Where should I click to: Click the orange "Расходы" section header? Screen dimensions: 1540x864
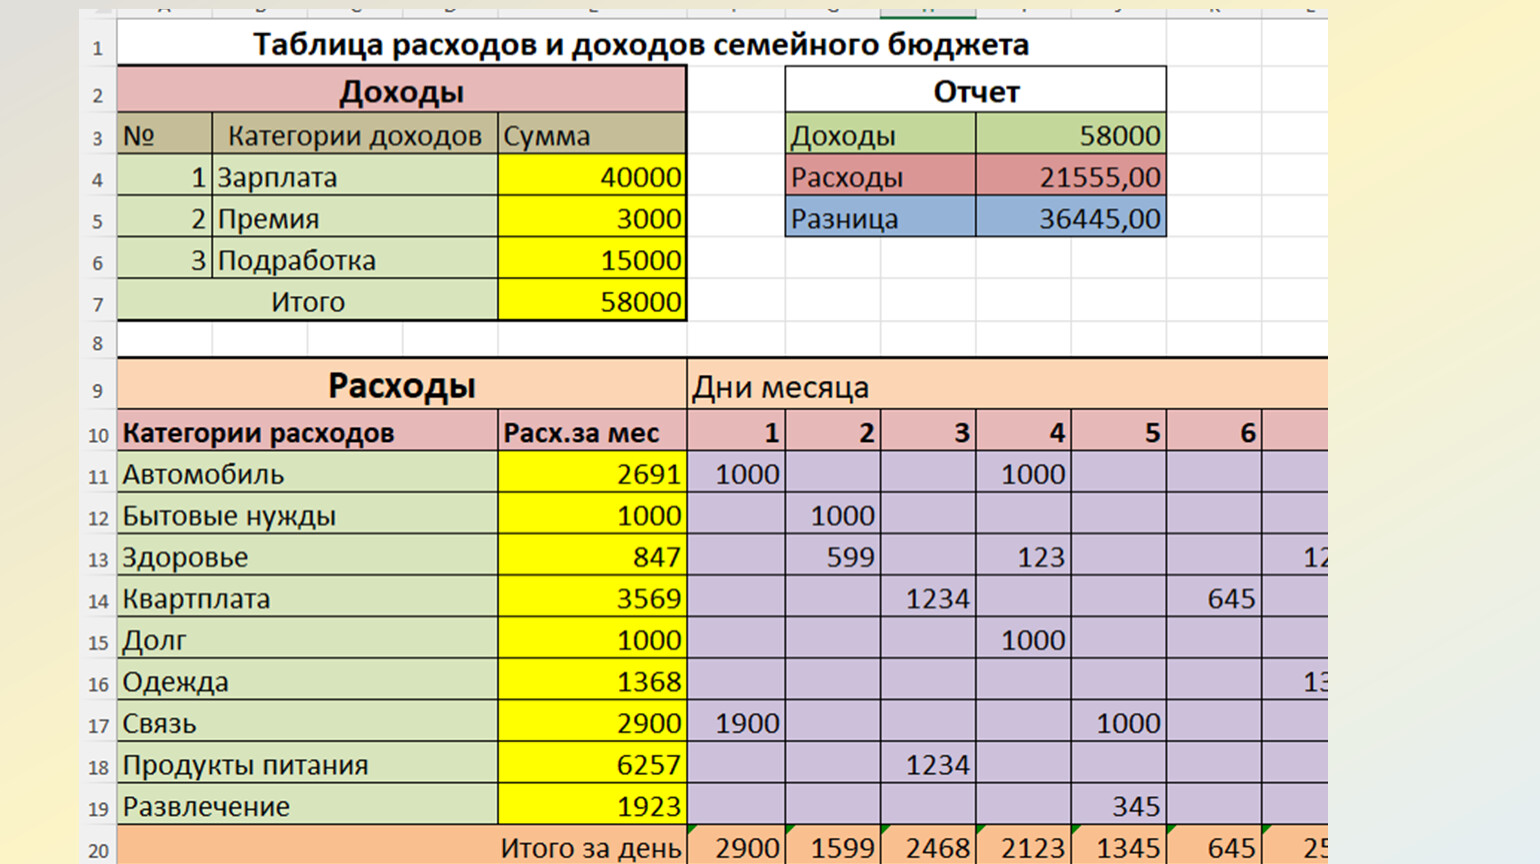[x=401, y=386]
